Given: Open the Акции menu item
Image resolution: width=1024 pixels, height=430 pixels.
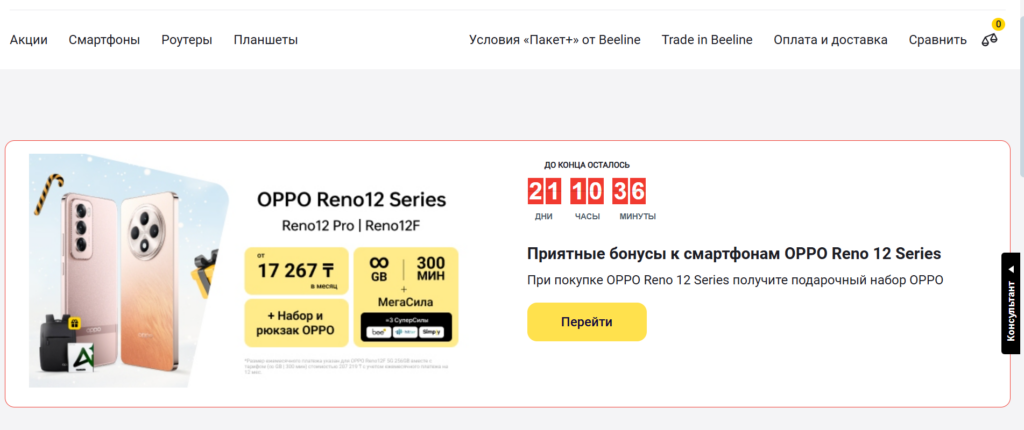Looking at the screenshot, I should [29, 40].
